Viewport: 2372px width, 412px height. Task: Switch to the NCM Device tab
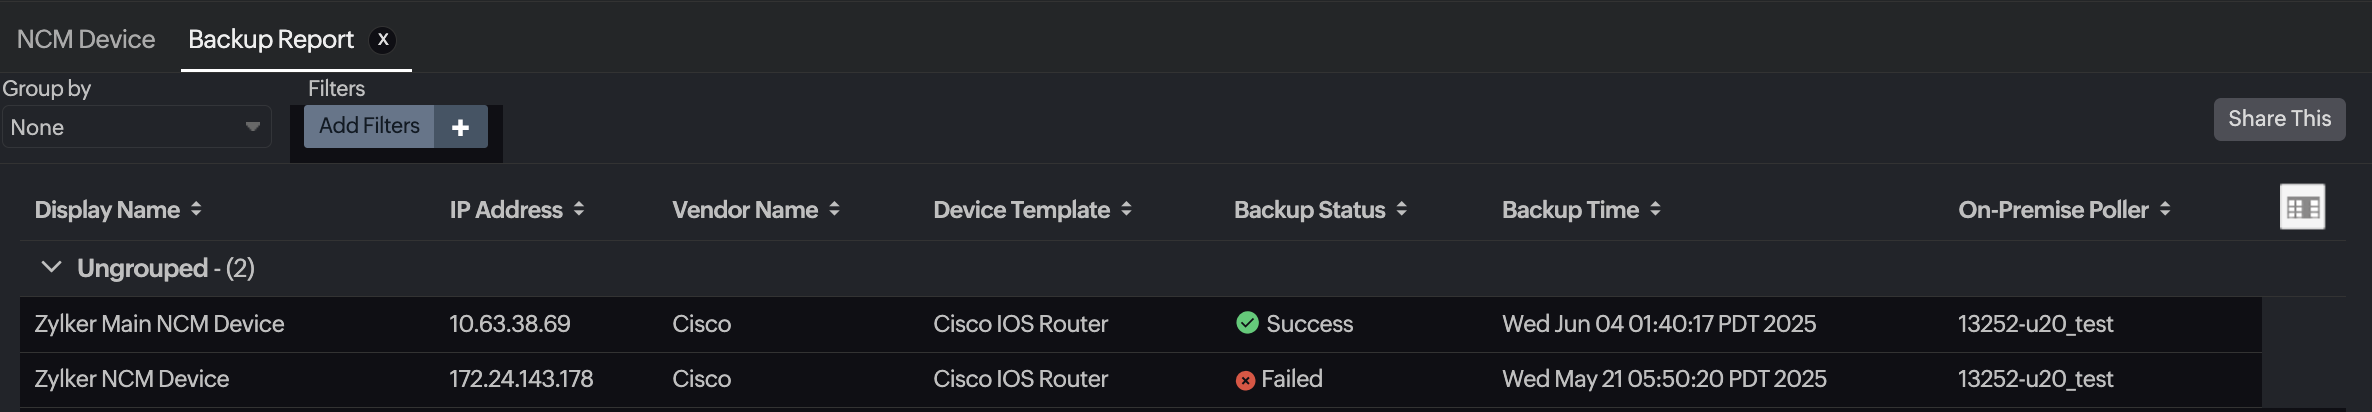pyautogui.click(x=86, y=40)
